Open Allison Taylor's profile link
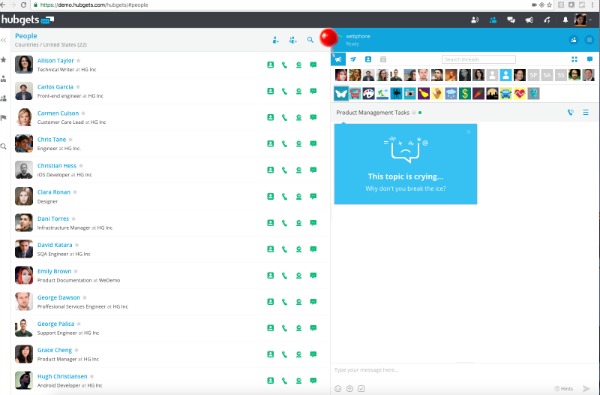The height and width of the screenshot is (395, 600). 55,60
